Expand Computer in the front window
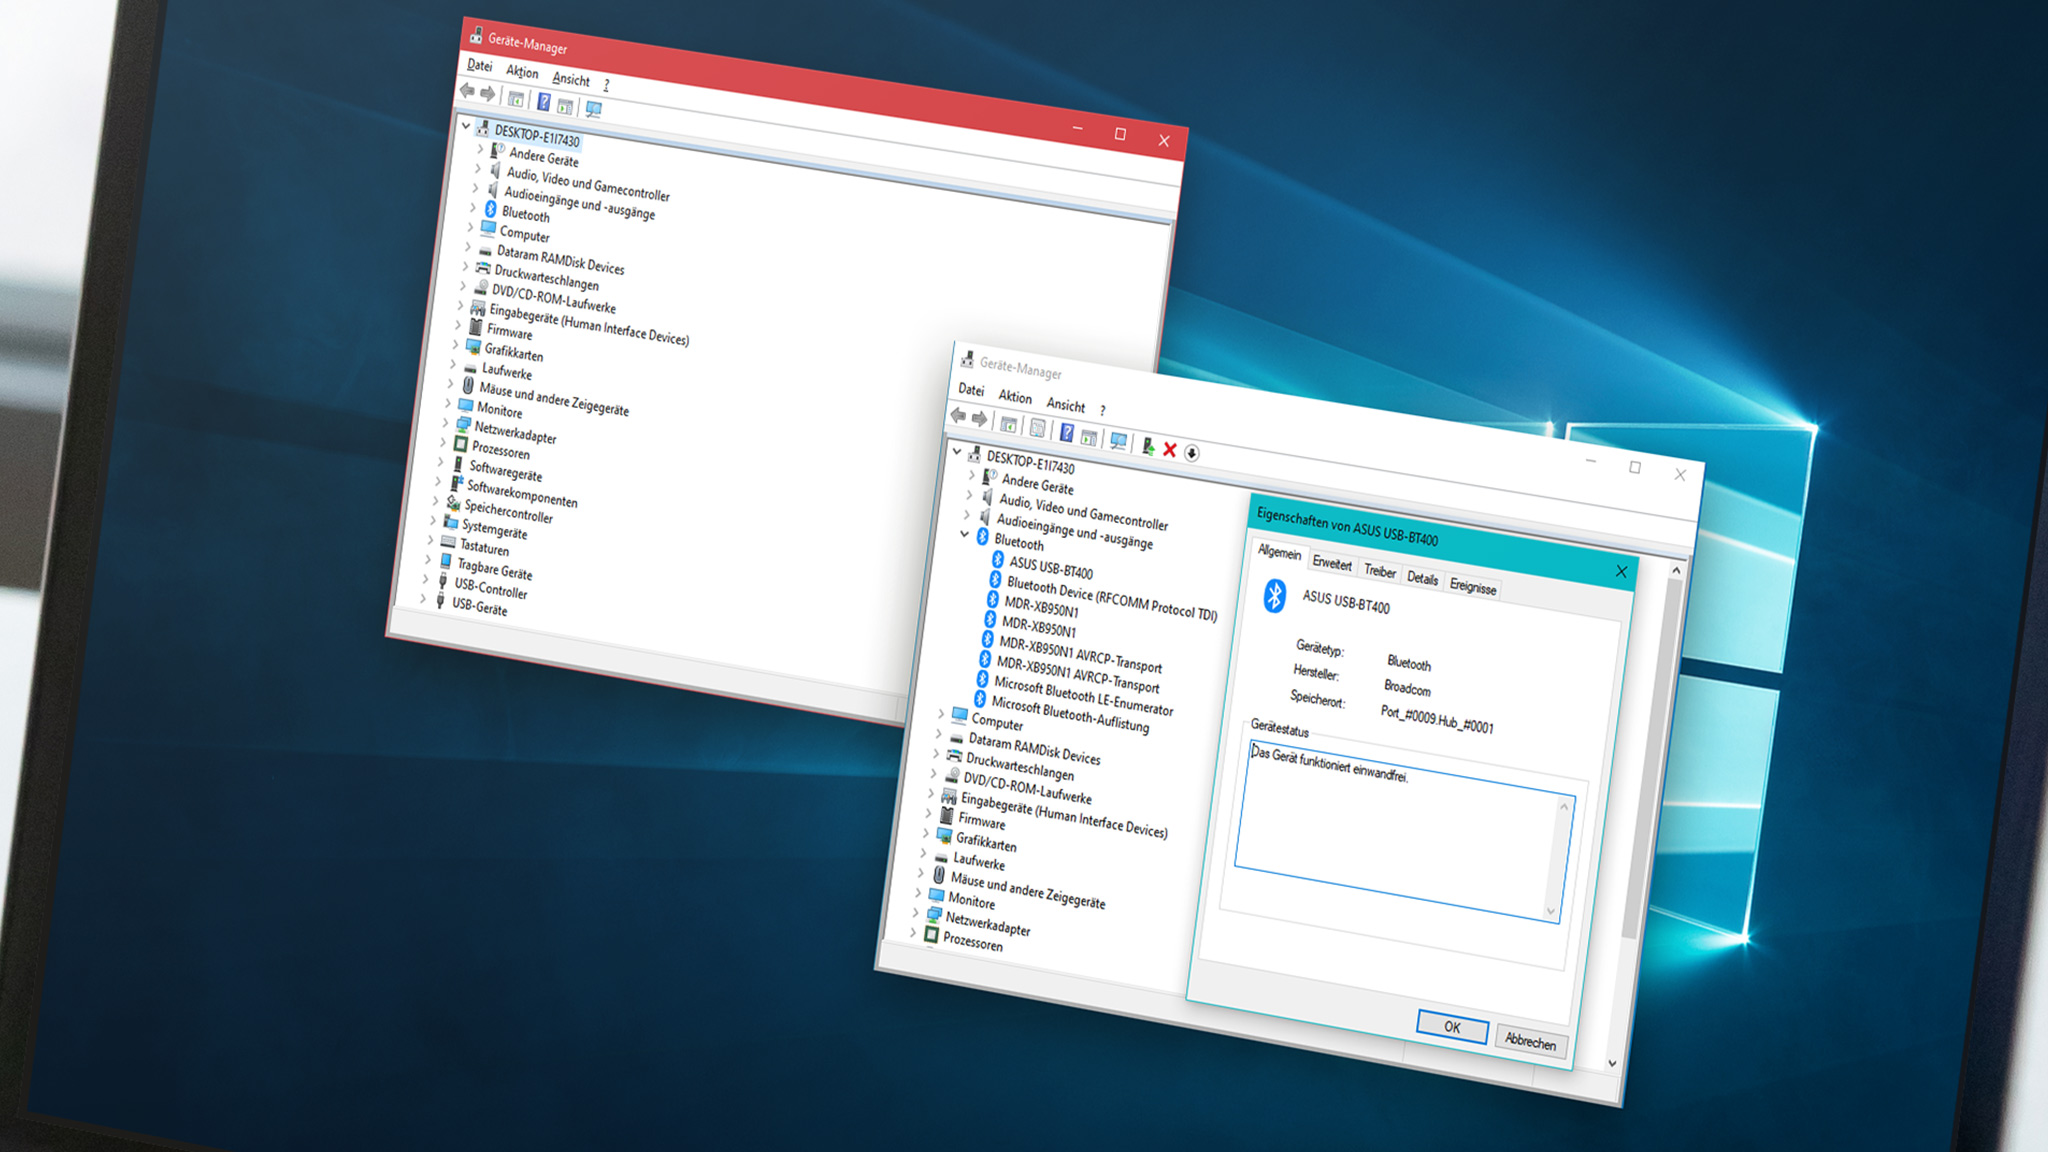 pyautogui.click(x=941, y=713)
